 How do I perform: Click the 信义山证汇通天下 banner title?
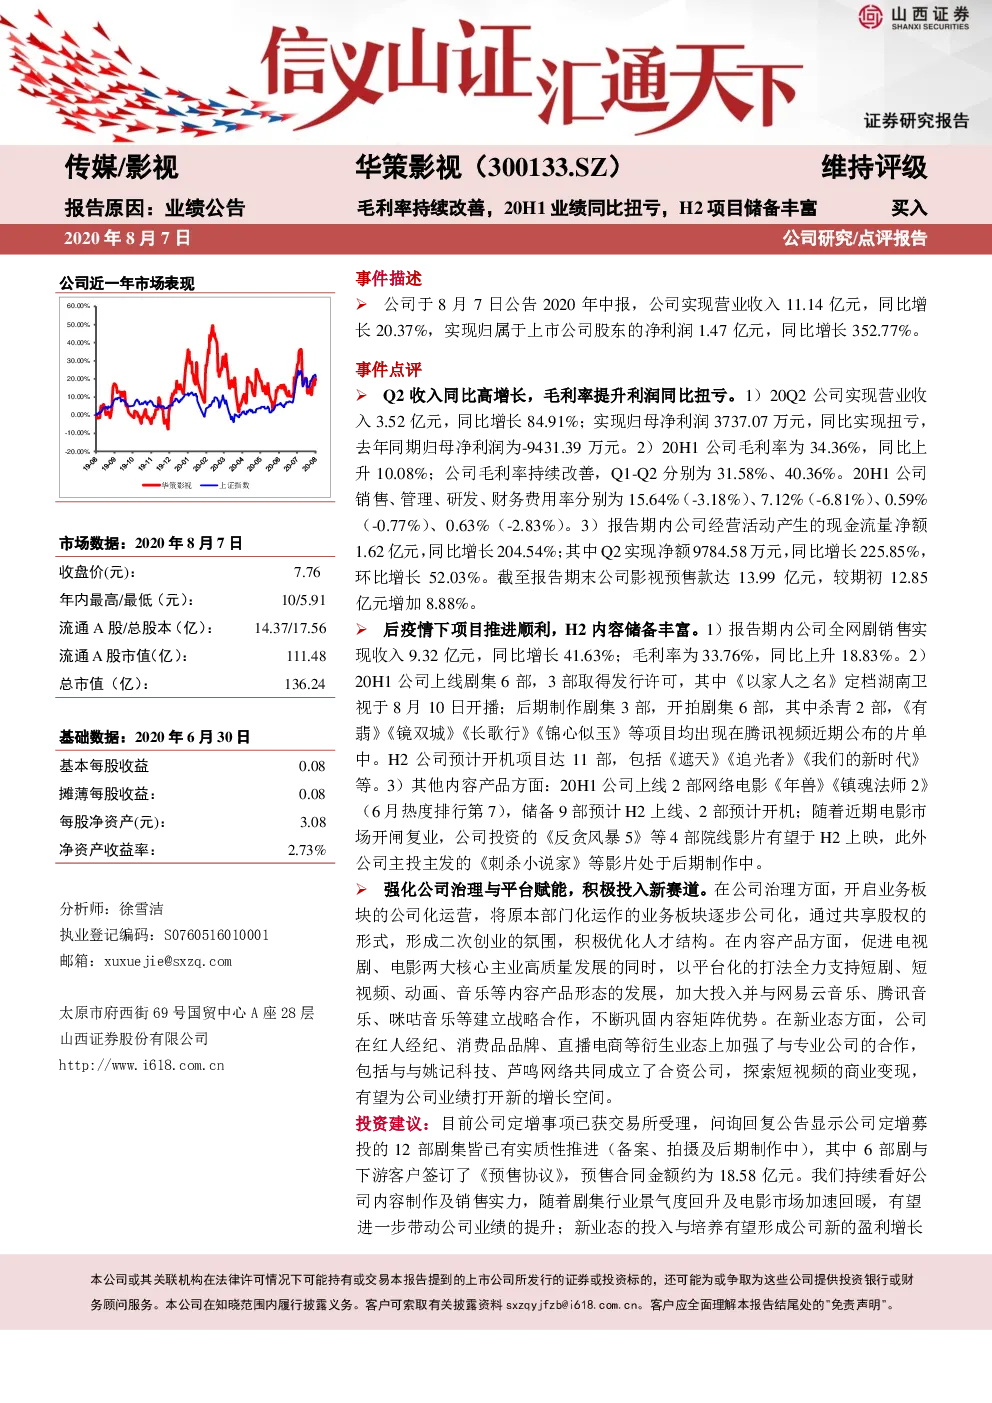[531, 78]
